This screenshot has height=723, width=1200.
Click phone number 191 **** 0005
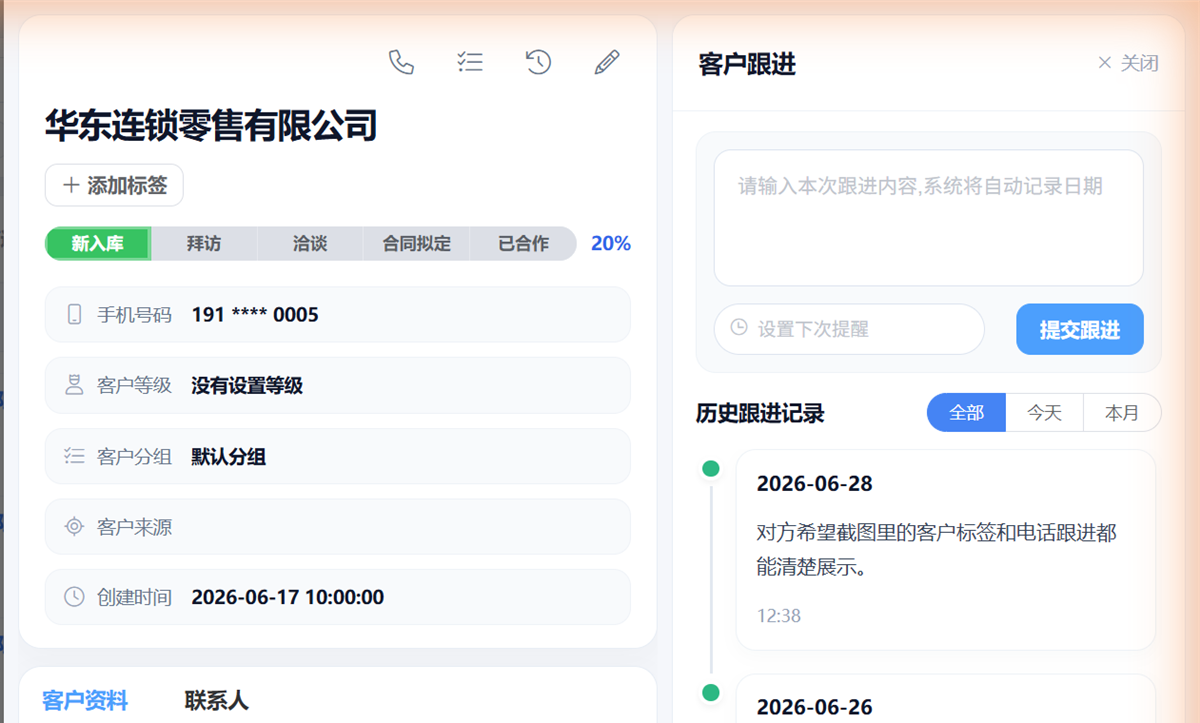pyautogui.click(x=255, y=315)
